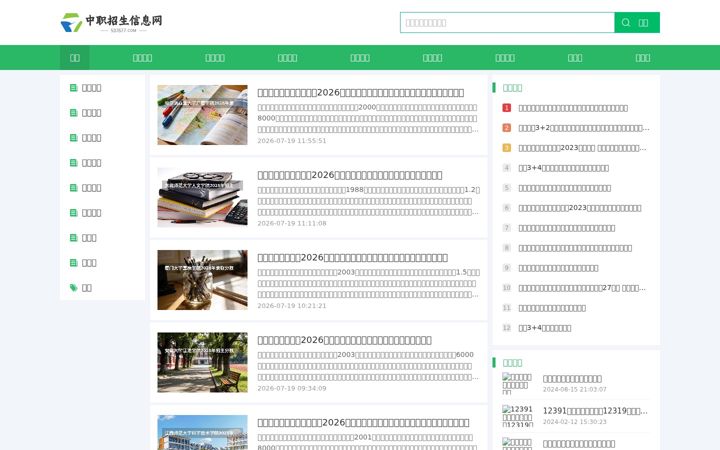Click the eighth list icon in the left sidebar
The width and height of the screenshot is (720, 450).
(x=73, y=263)
